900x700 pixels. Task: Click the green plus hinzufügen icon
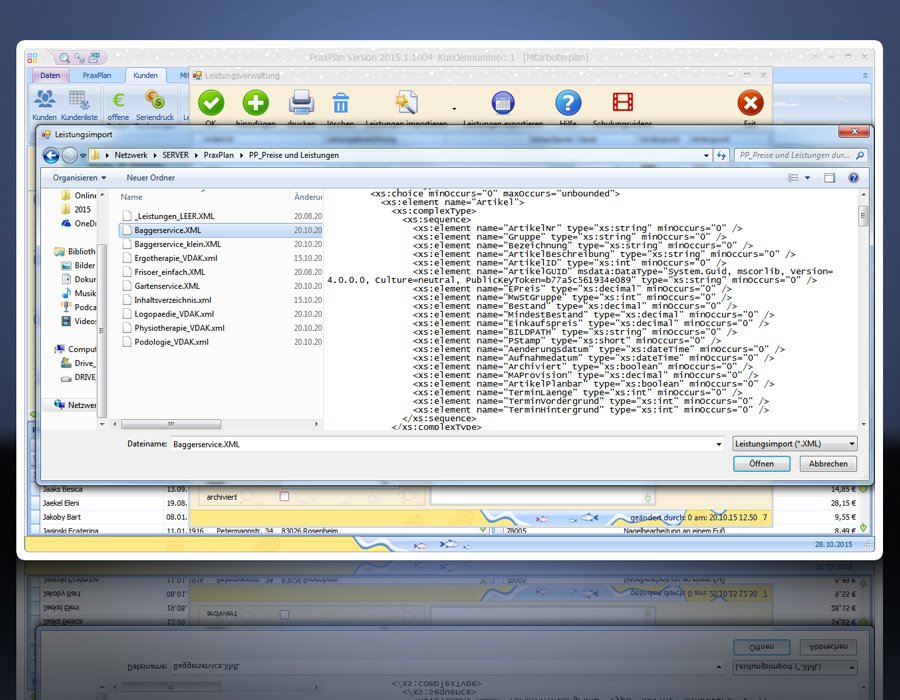pos(255,103)
